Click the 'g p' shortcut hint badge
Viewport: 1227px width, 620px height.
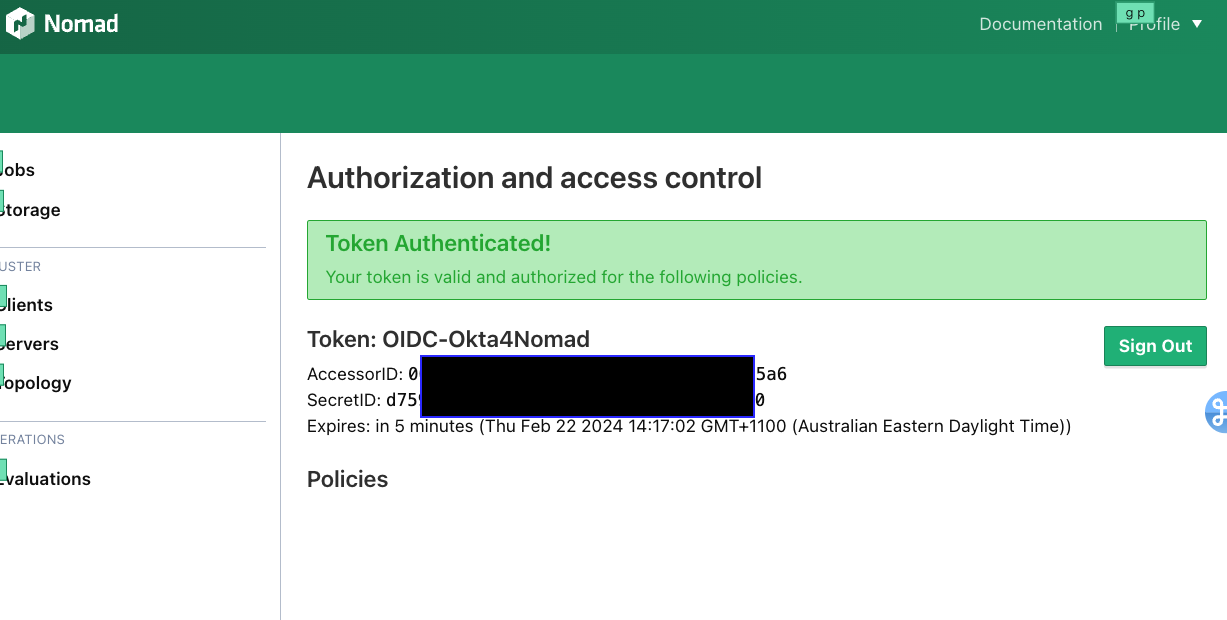1135,13
